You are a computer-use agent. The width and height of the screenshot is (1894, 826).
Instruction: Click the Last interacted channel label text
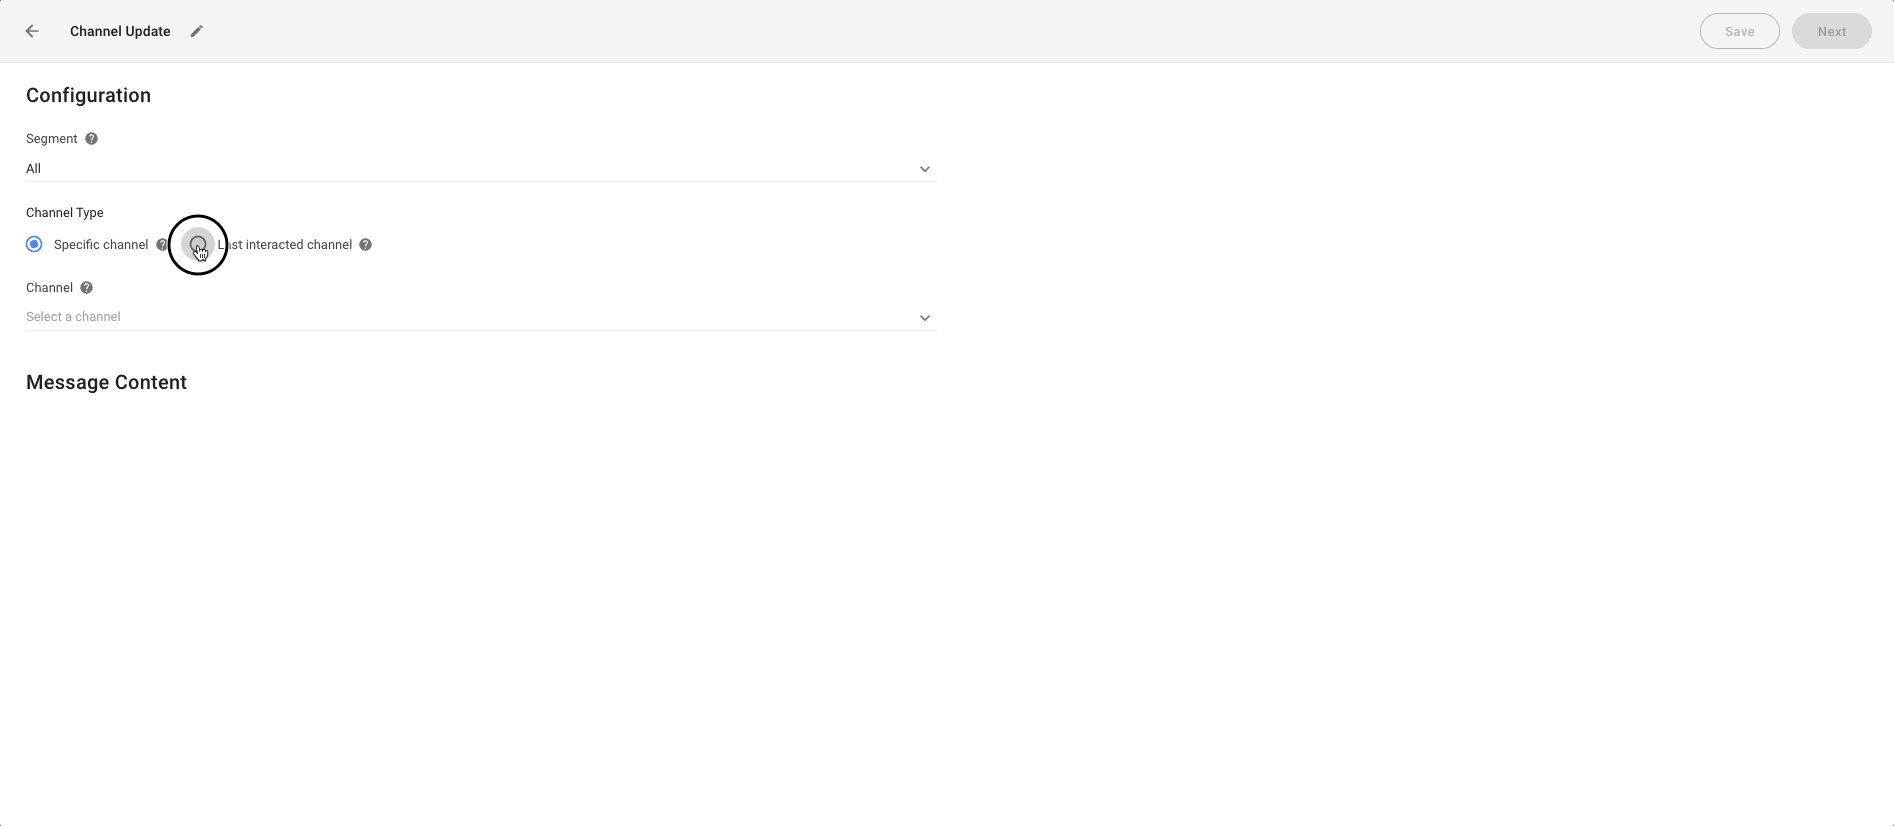tap(285, 245)
